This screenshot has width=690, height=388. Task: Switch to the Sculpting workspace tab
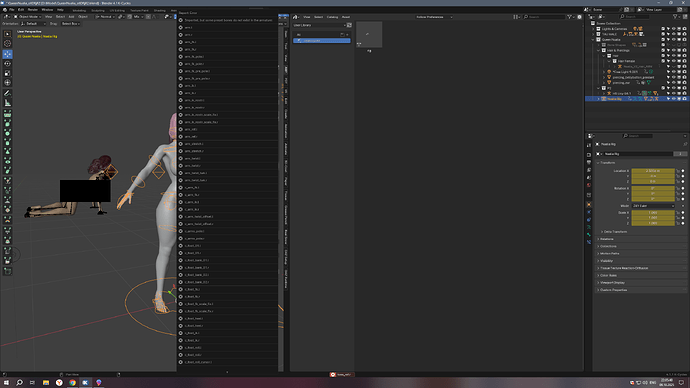[98, 10]
